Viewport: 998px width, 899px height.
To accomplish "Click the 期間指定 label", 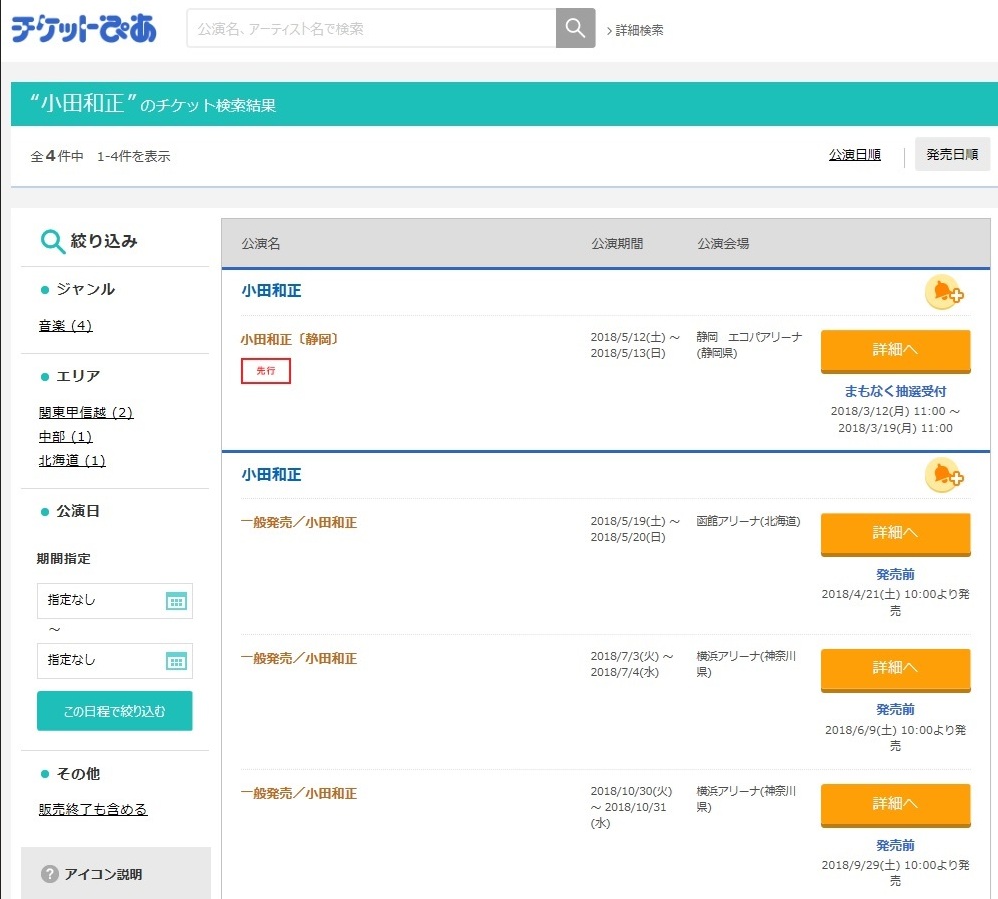I will pos(64,558).
